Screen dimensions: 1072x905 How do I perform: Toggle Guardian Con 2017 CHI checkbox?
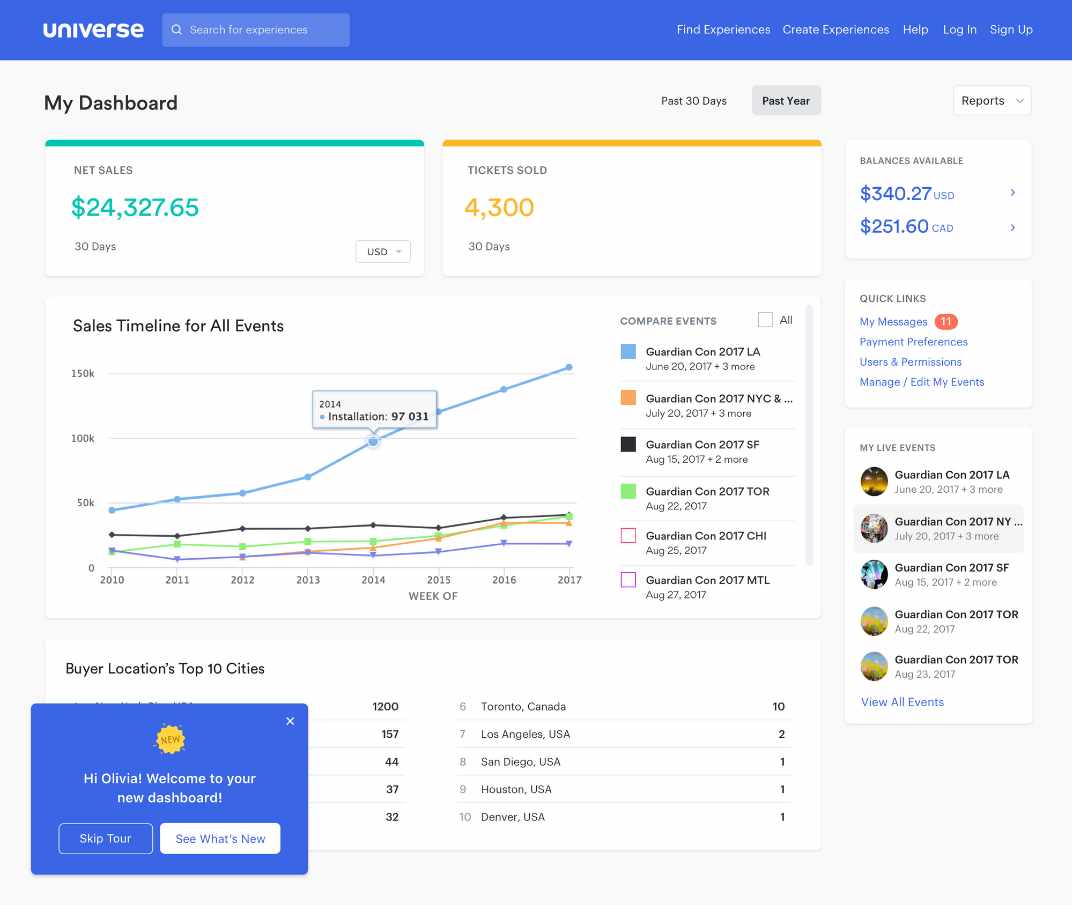tap(628, 536)
